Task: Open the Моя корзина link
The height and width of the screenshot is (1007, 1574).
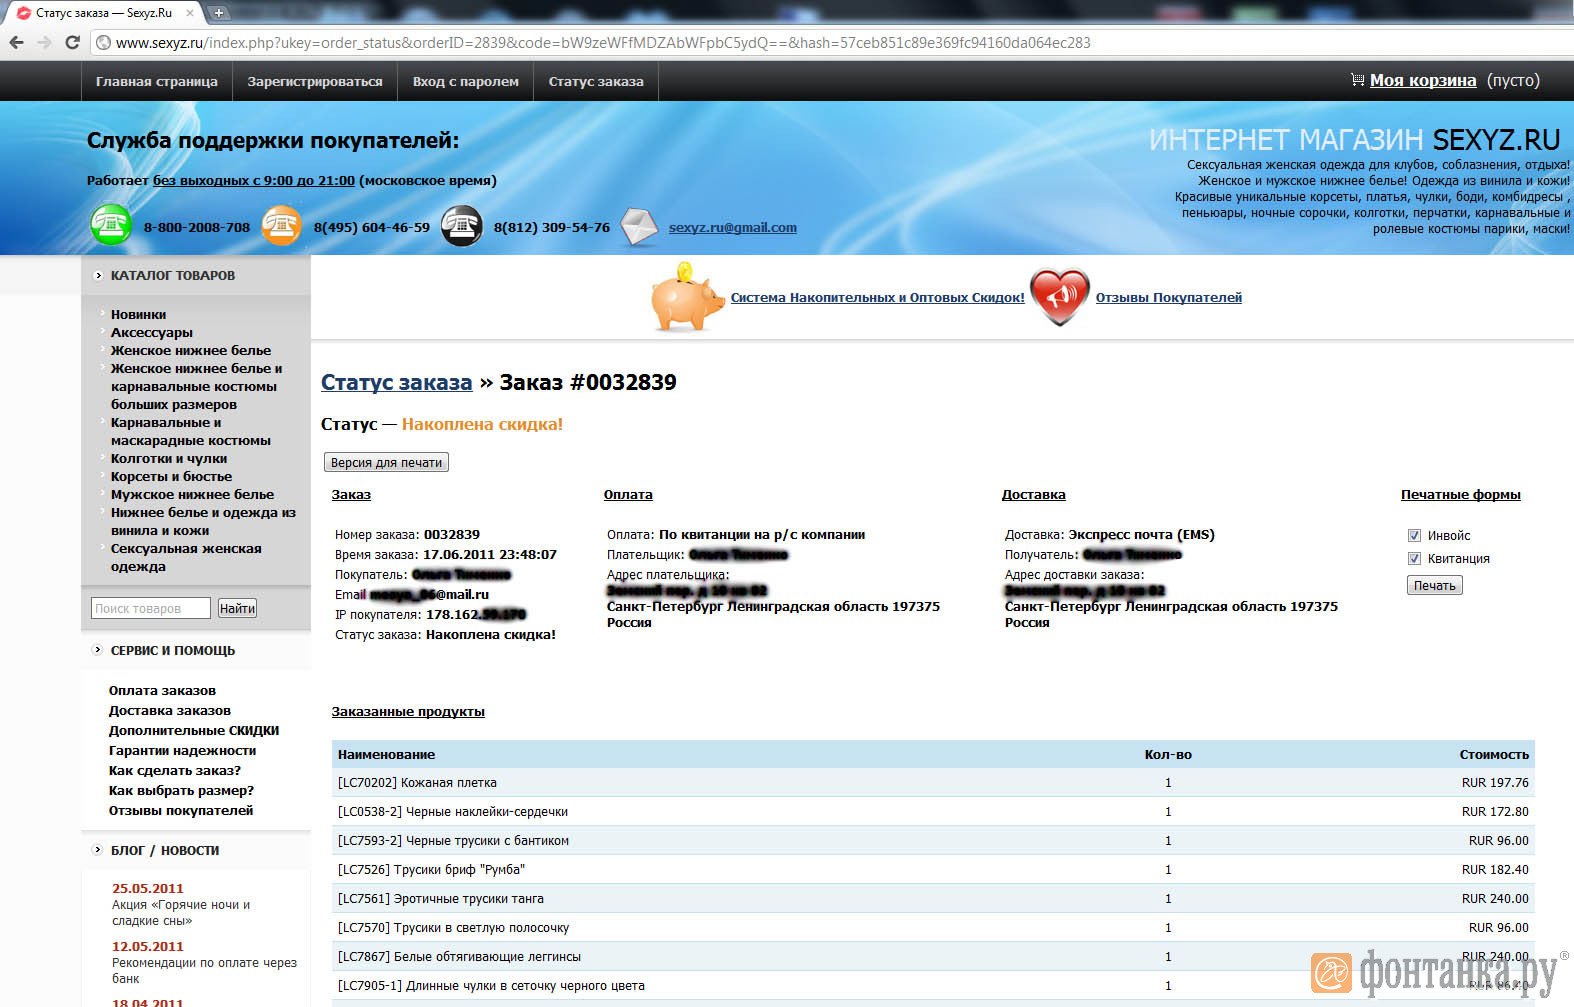Action: point(1423,80)
